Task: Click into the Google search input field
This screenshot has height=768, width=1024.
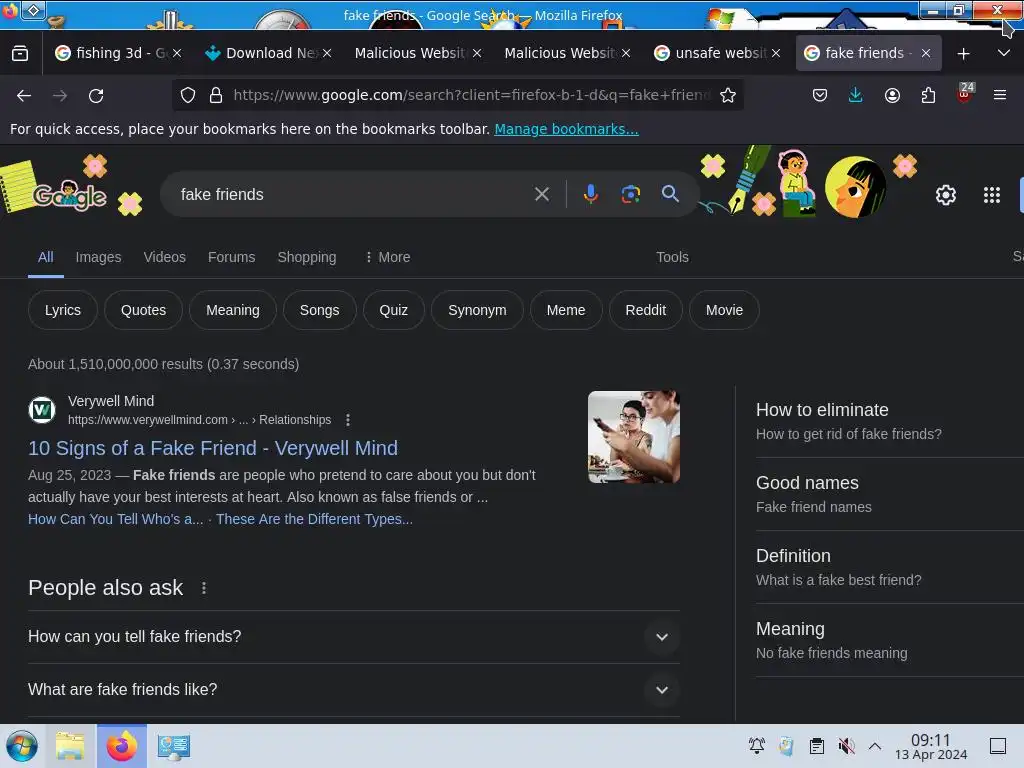Action: pos(353,194)
